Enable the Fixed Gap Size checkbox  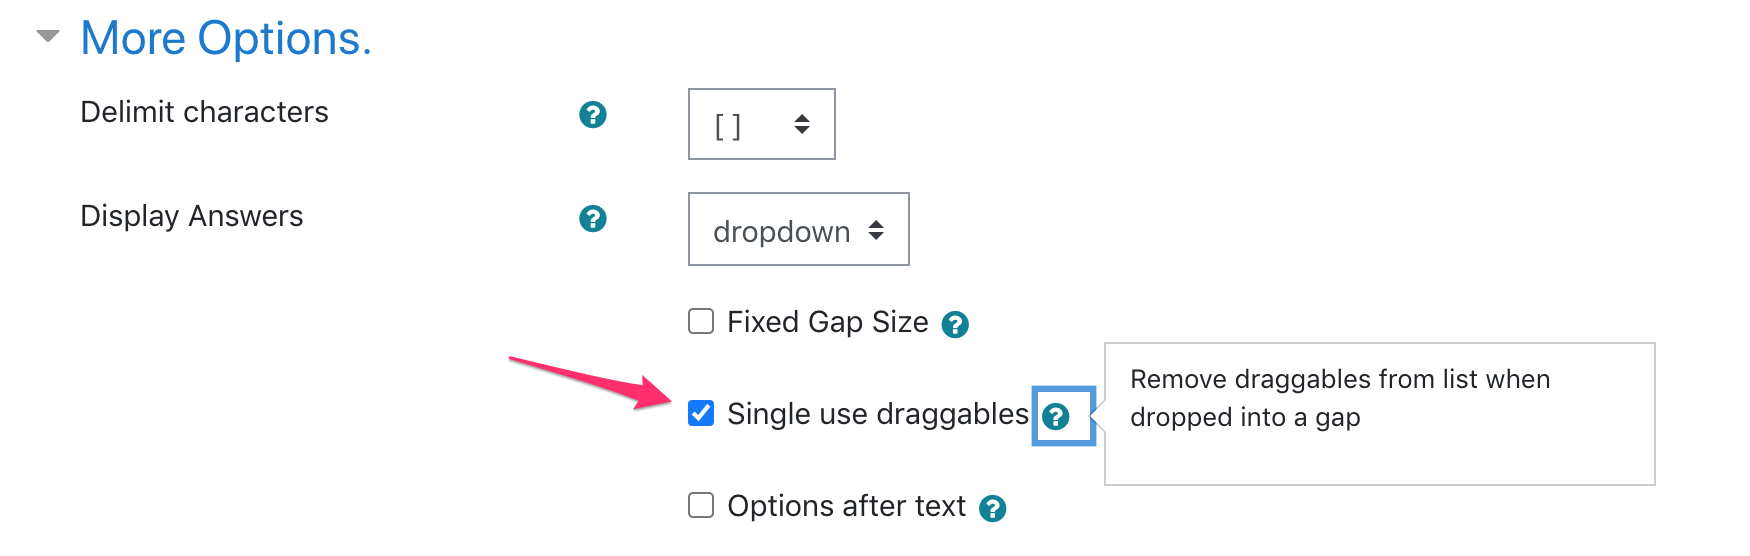[701, 321]
